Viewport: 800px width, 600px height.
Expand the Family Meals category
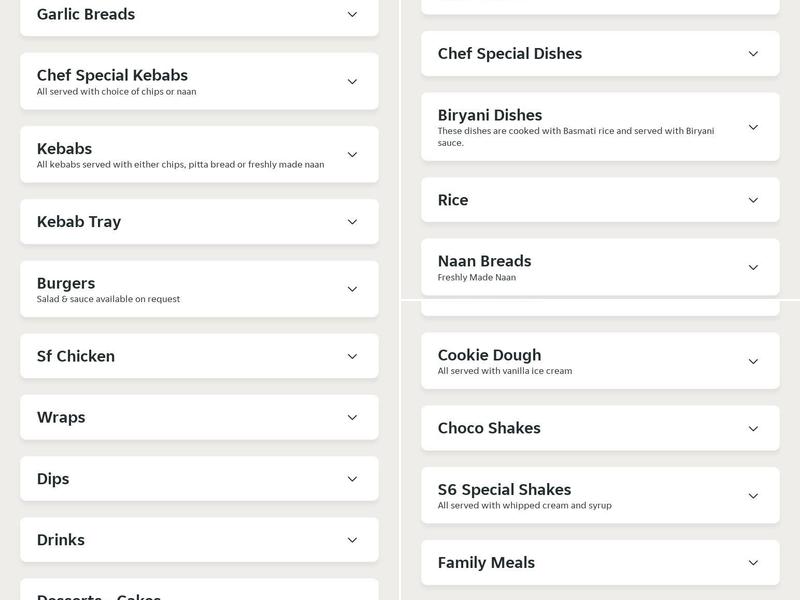pos(752,563)
